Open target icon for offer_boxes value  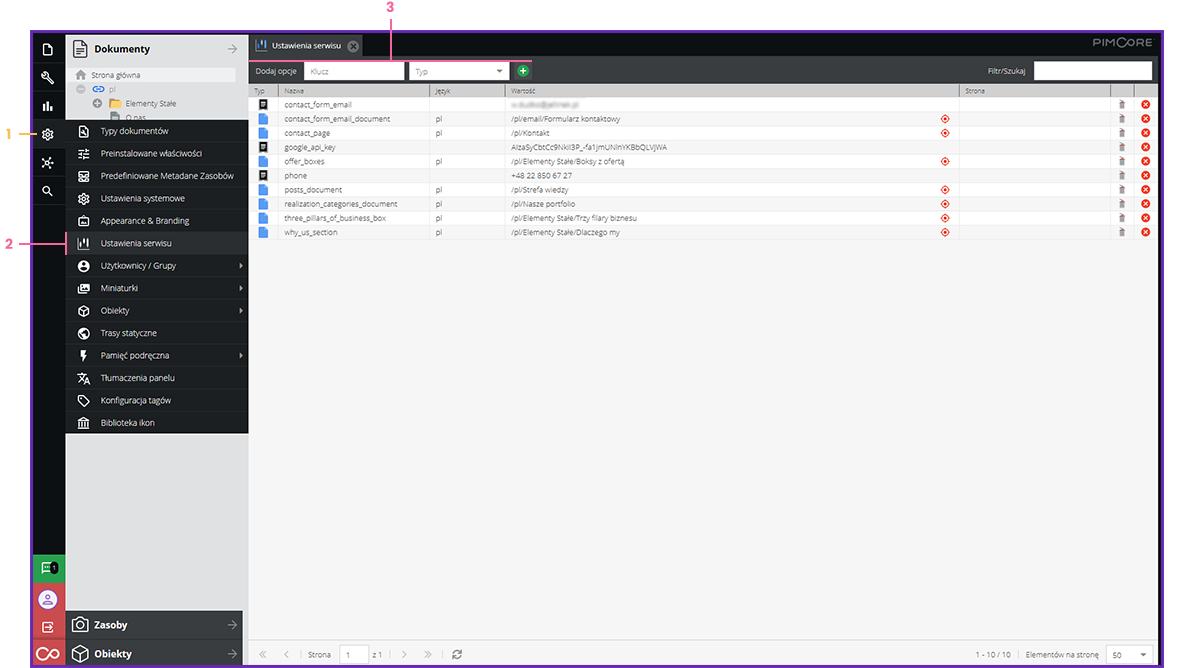click(945, 161)
